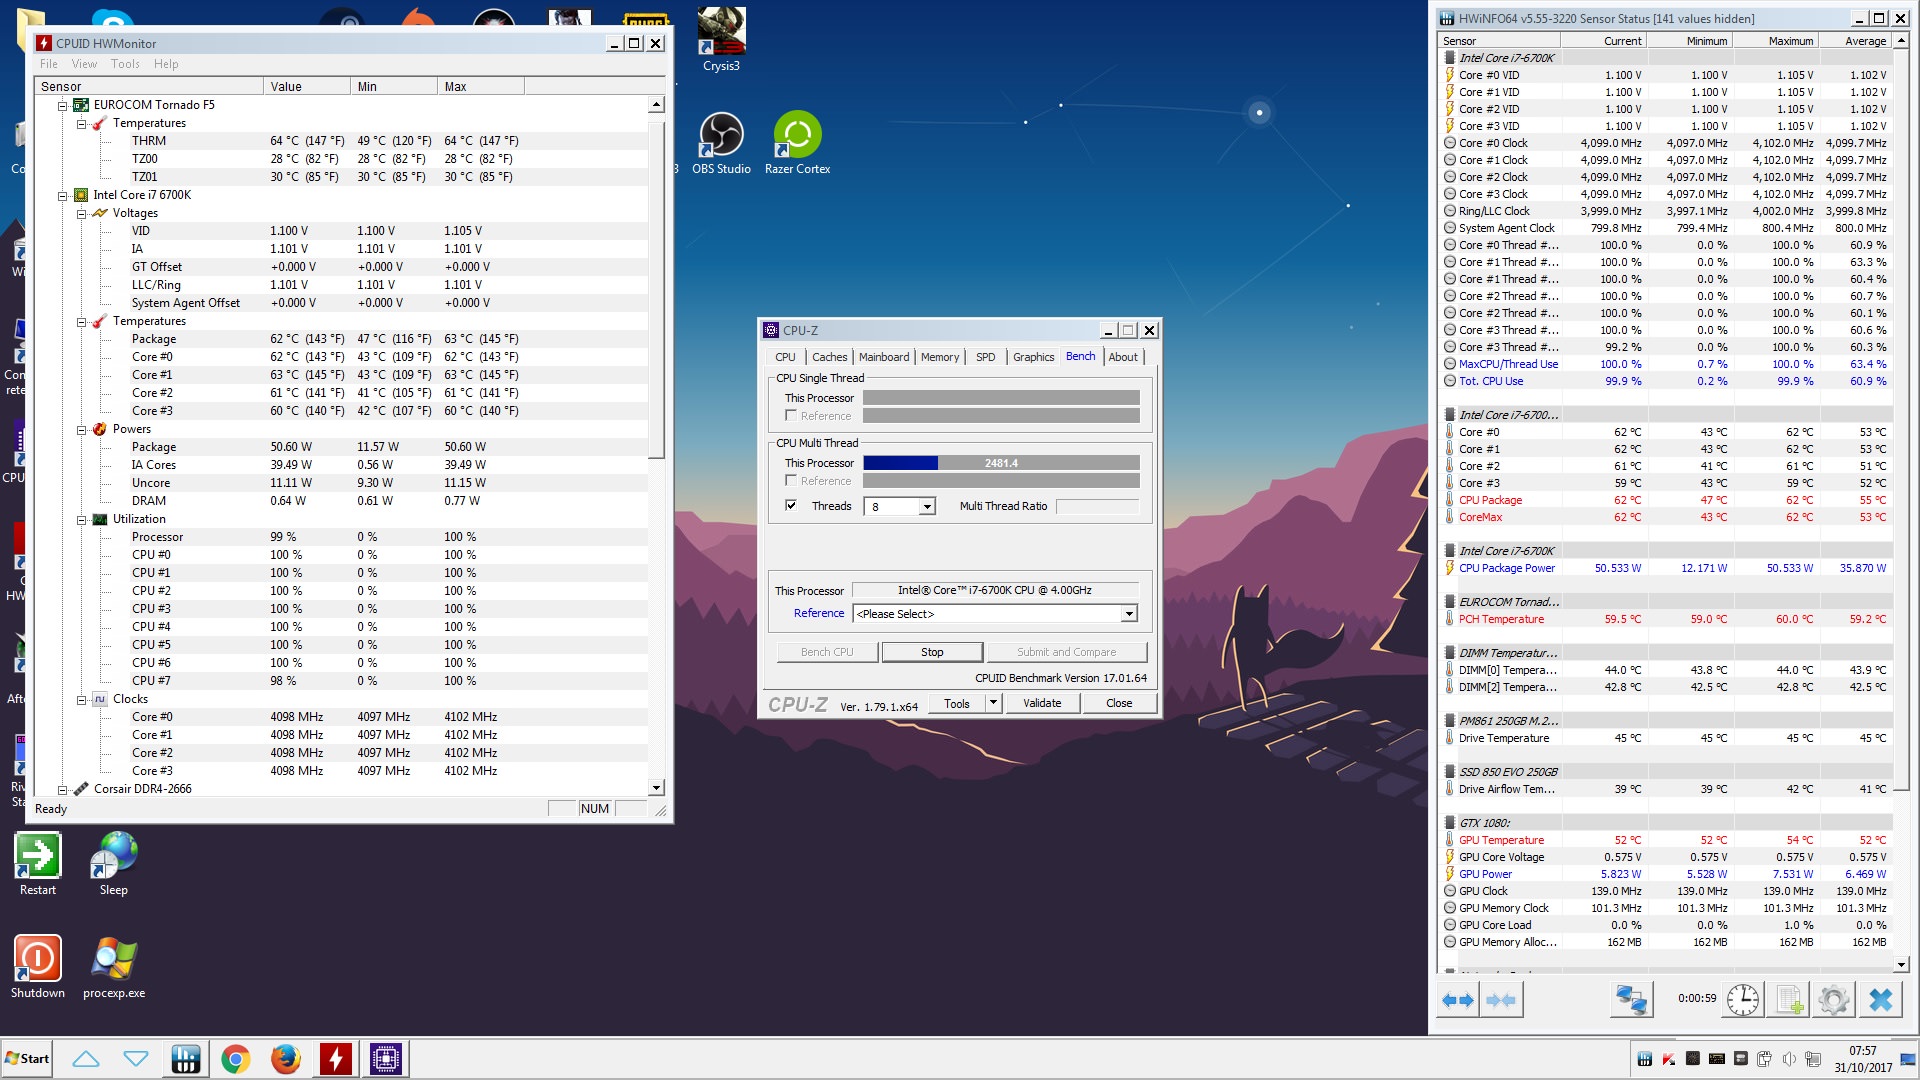
Task: Toggle Multi Thread Reference checkbox in CPU-Z
Action: tap(791, 481)
